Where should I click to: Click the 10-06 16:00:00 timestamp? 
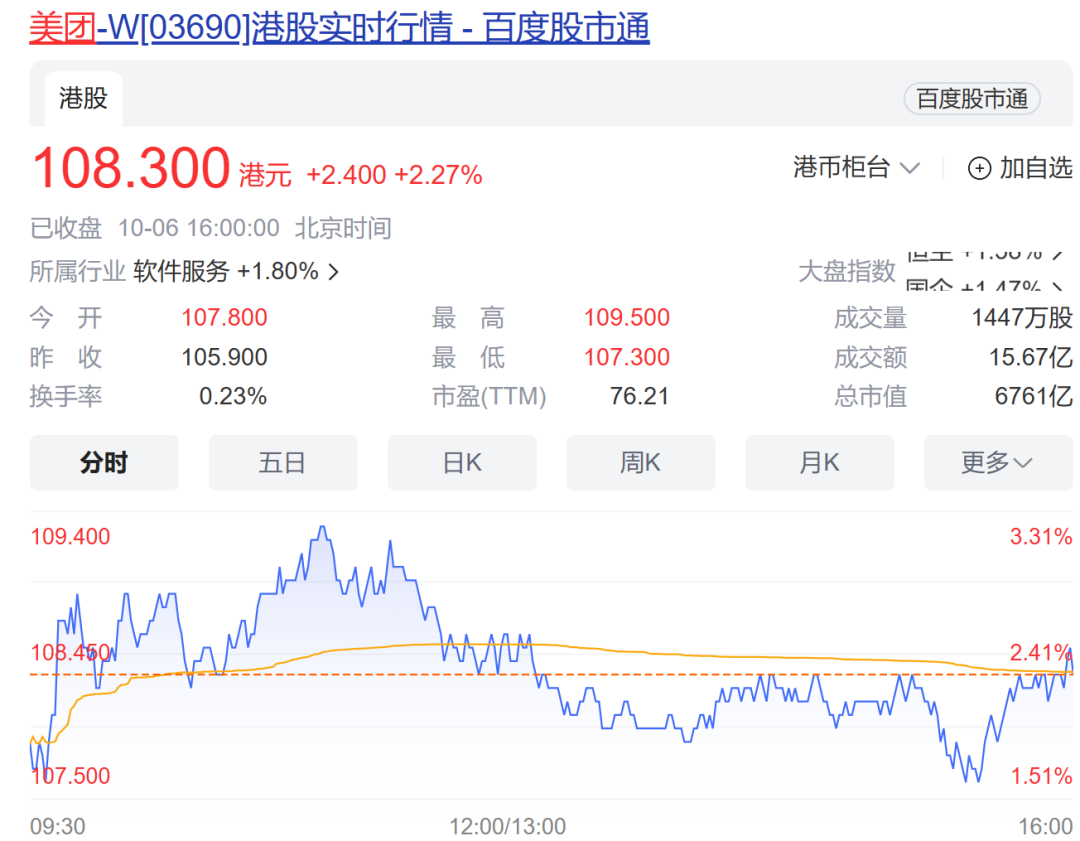(199, 228)
